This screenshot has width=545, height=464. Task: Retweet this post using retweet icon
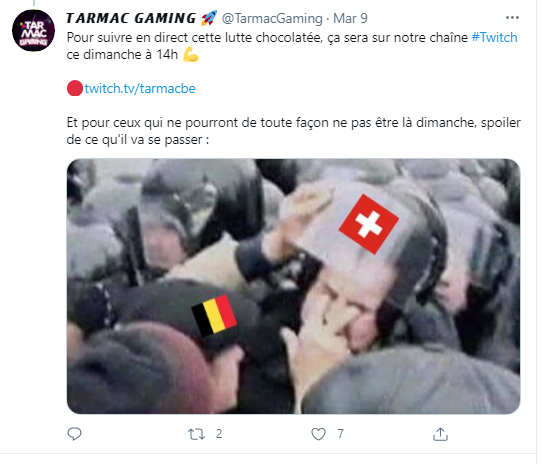tap(196, 434)
